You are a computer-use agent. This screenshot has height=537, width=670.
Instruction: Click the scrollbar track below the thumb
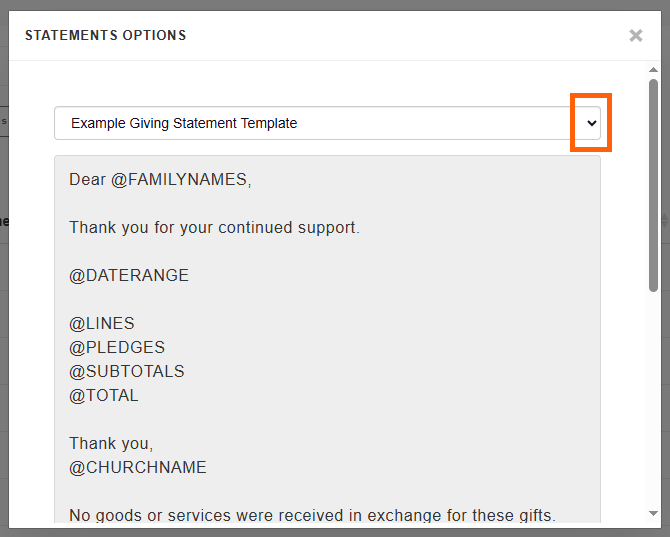tap(653, 400)
